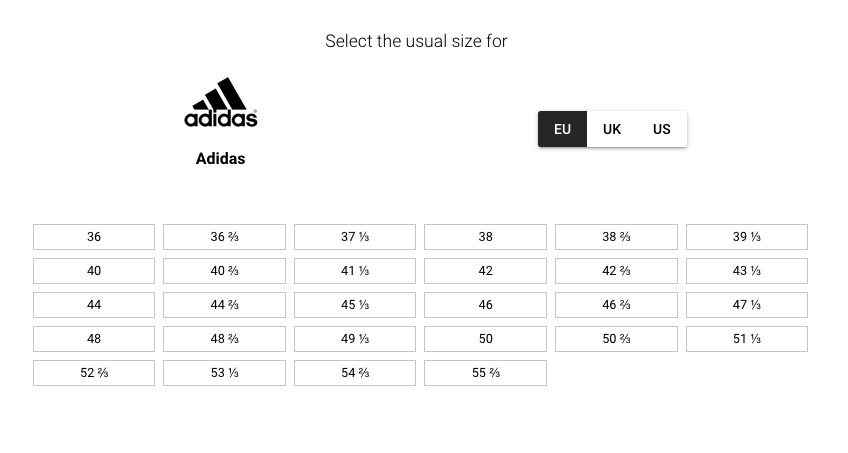Switch size system to UK
Screen dimensions: 848x453
tap(612, 129)
